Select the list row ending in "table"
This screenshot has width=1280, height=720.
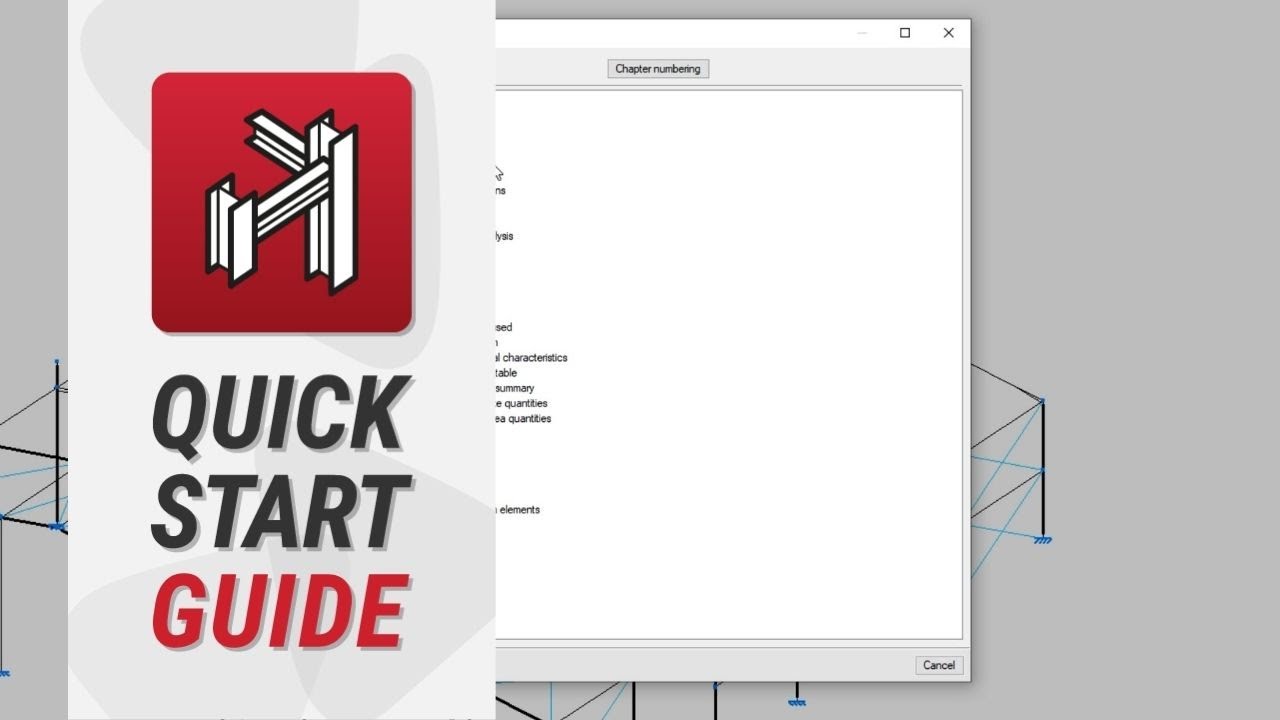(507, 373)
